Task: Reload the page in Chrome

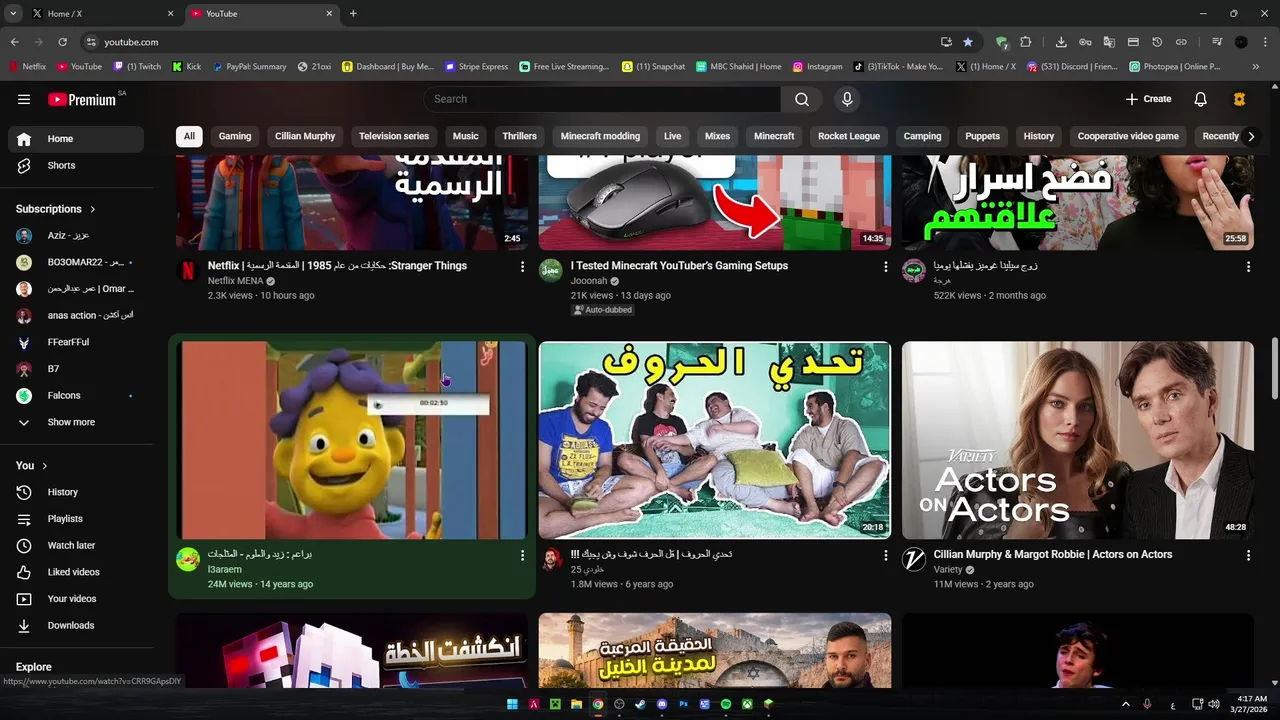Action: point(62,42)
